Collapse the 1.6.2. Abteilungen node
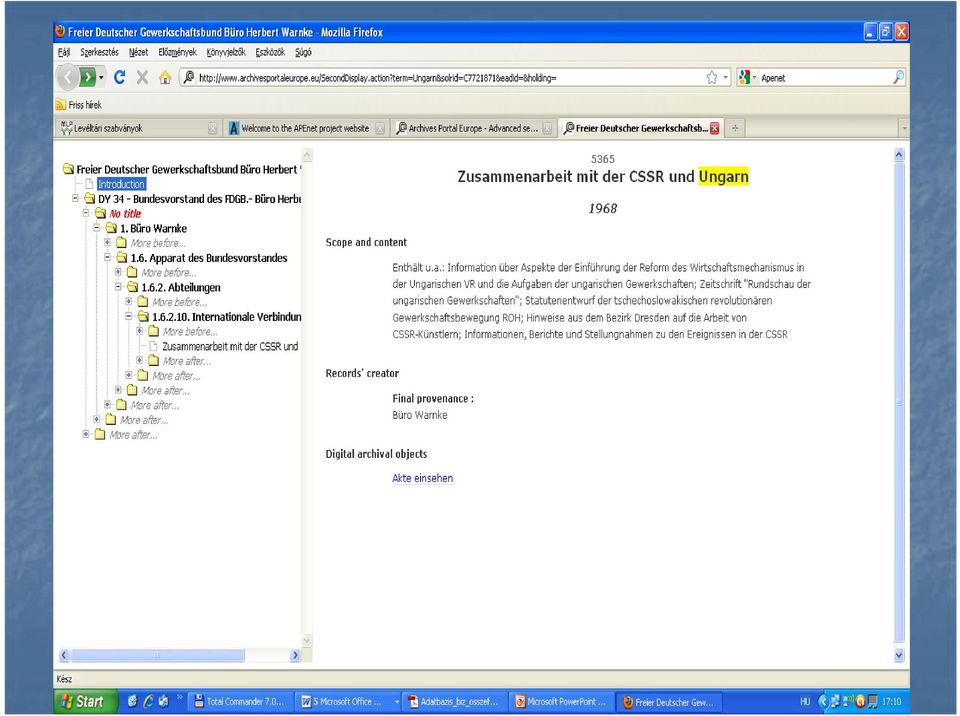960x716 pixels. (x=119, y=287)
